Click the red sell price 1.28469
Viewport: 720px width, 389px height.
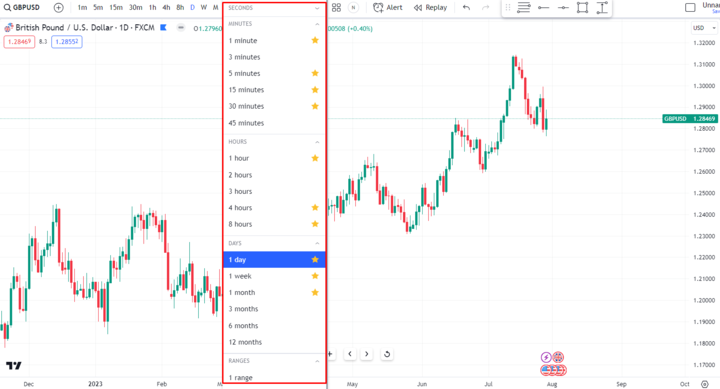point(19,42)
